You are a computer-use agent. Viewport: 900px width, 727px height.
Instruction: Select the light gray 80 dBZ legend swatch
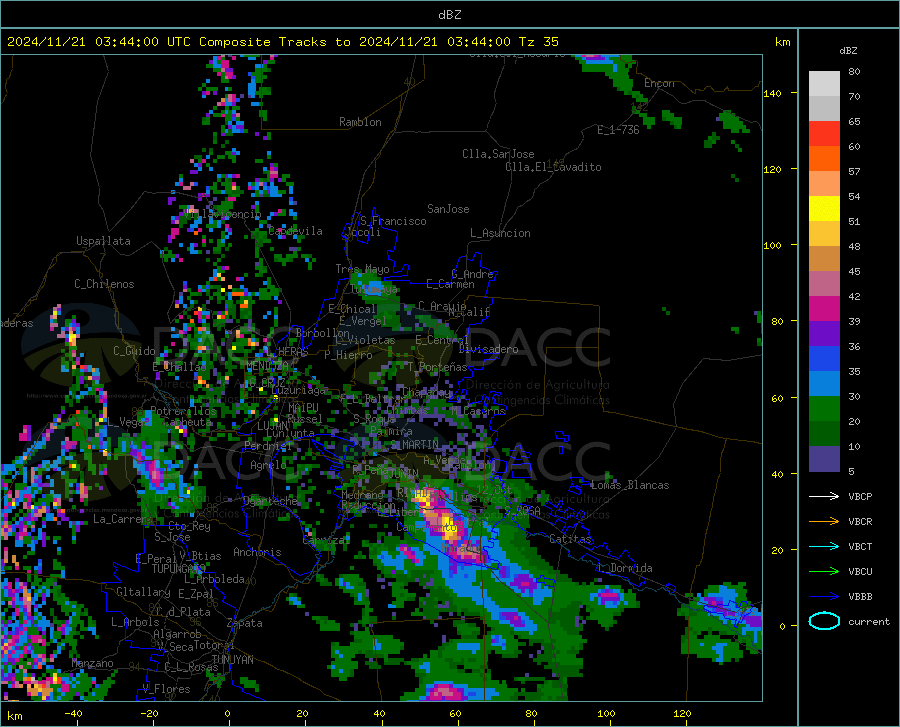pos(824,84)
